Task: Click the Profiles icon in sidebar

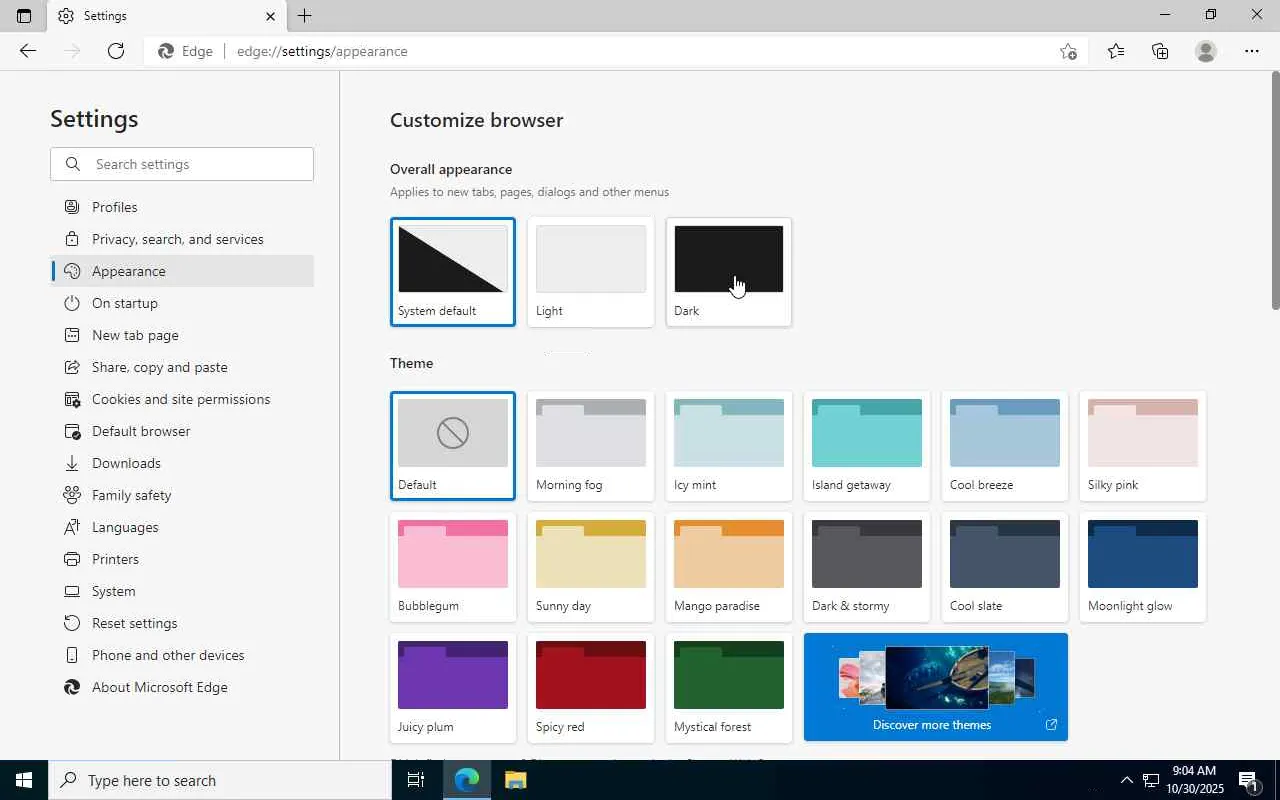Action: tap(72, 207)
